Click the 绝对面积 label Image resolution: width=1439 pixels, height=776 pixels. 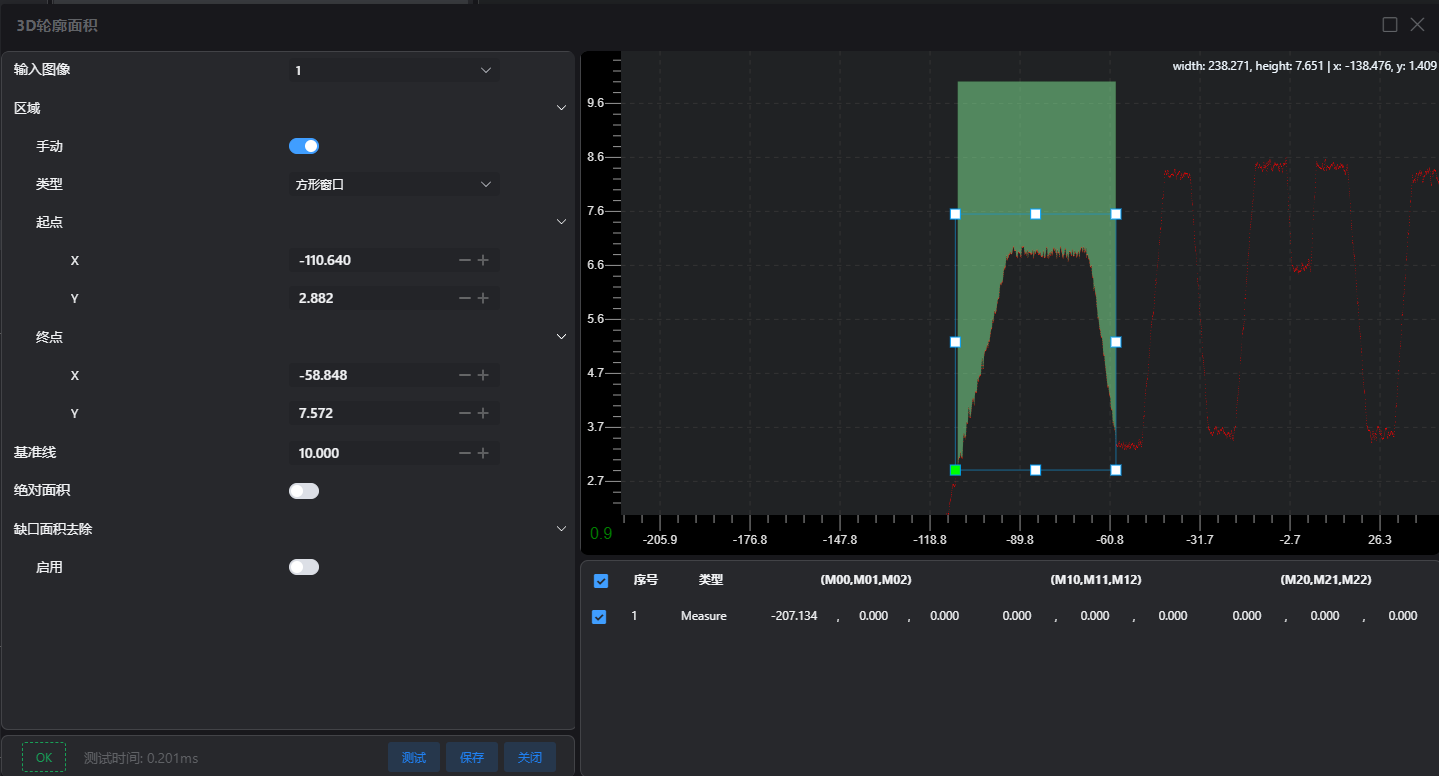click(42, 491)
